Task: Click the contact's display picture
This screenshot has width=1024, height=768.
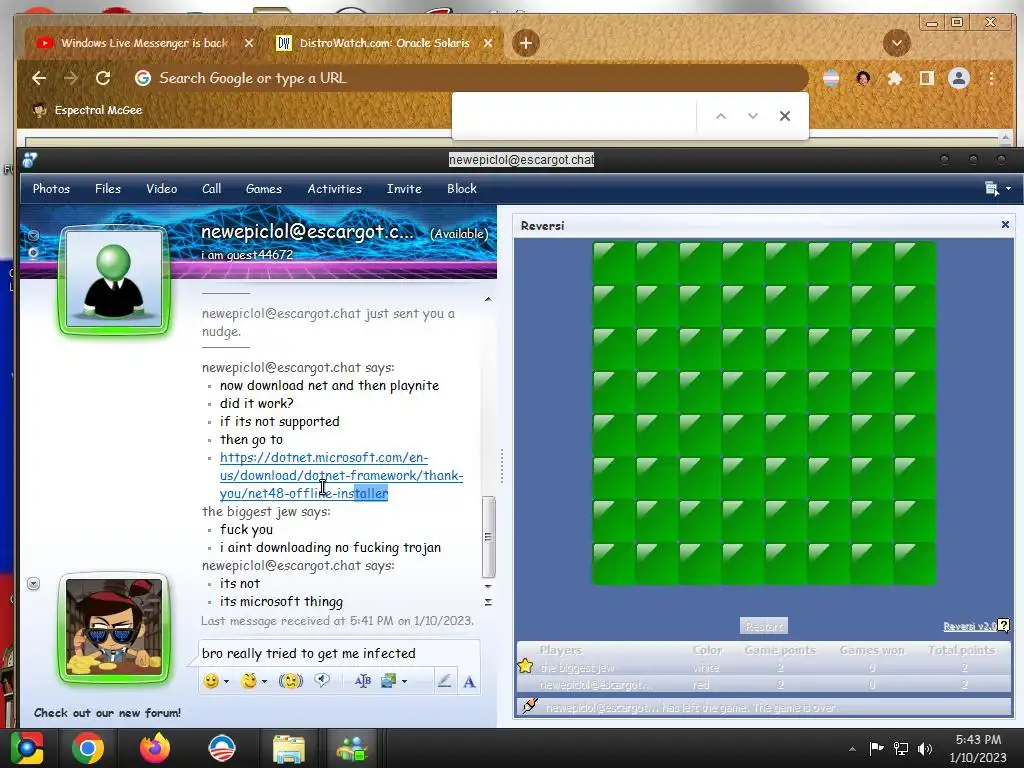Action: coord(114,280)
